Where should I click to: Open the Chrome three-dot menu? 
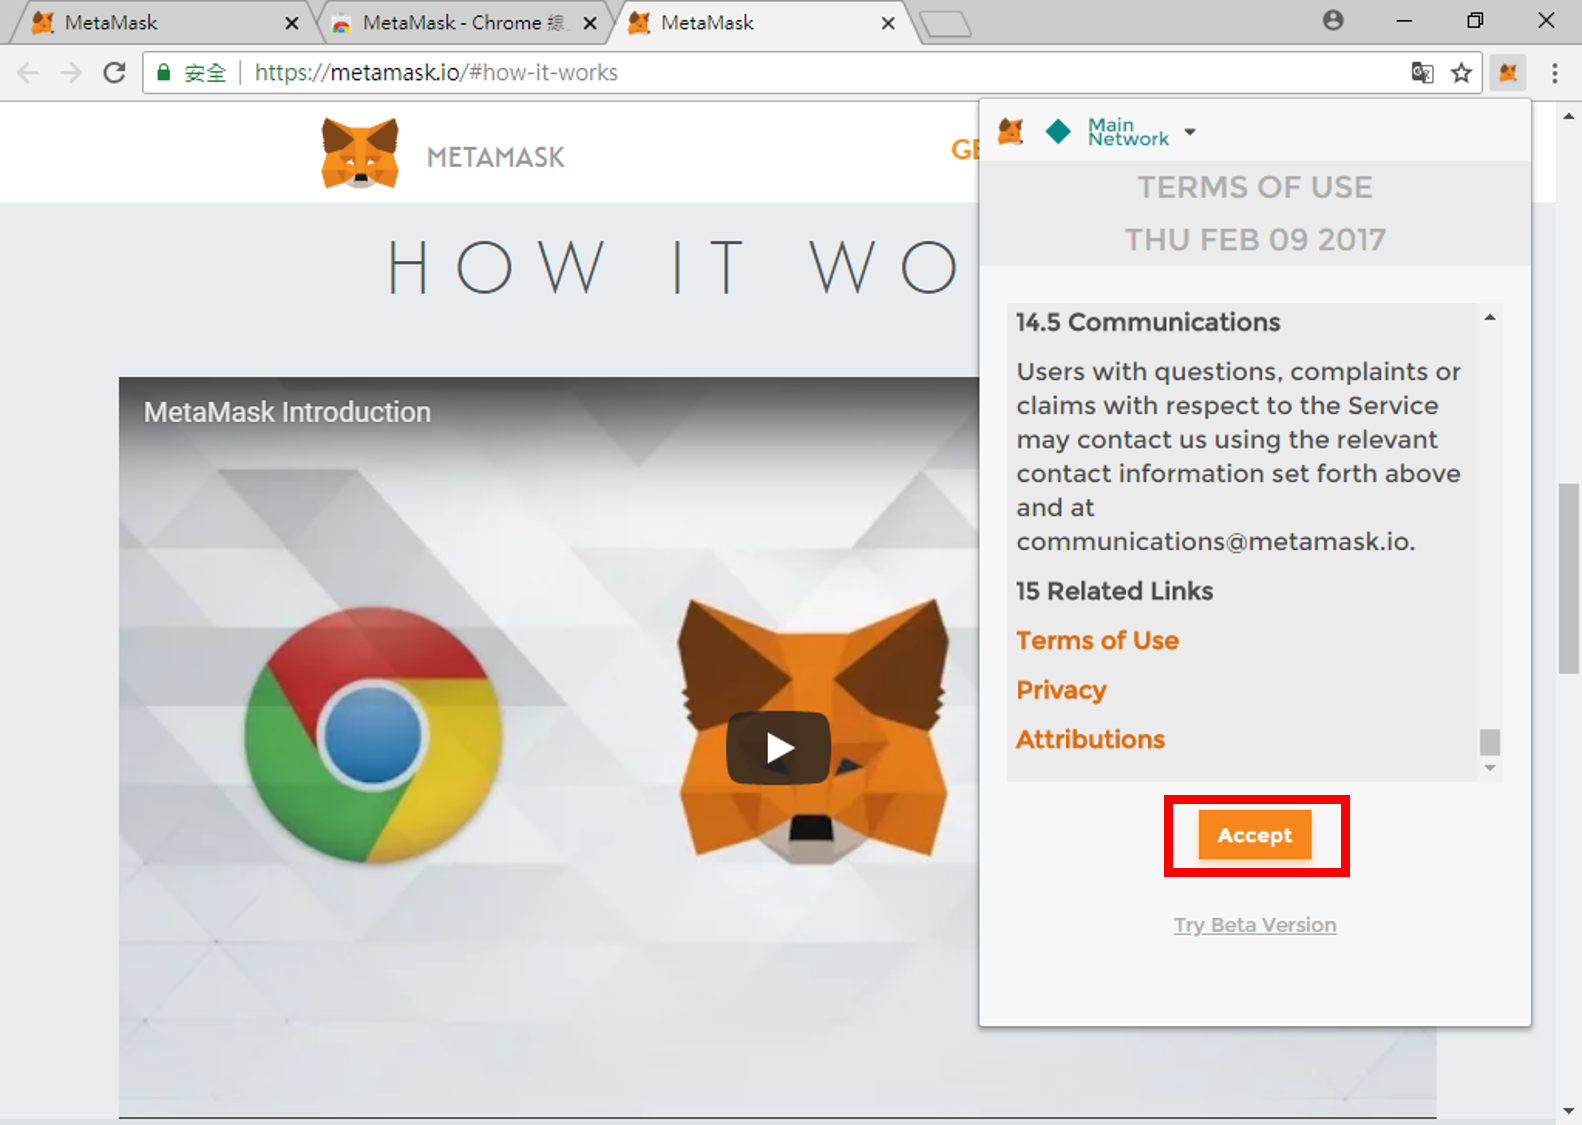click(1555, 73)
